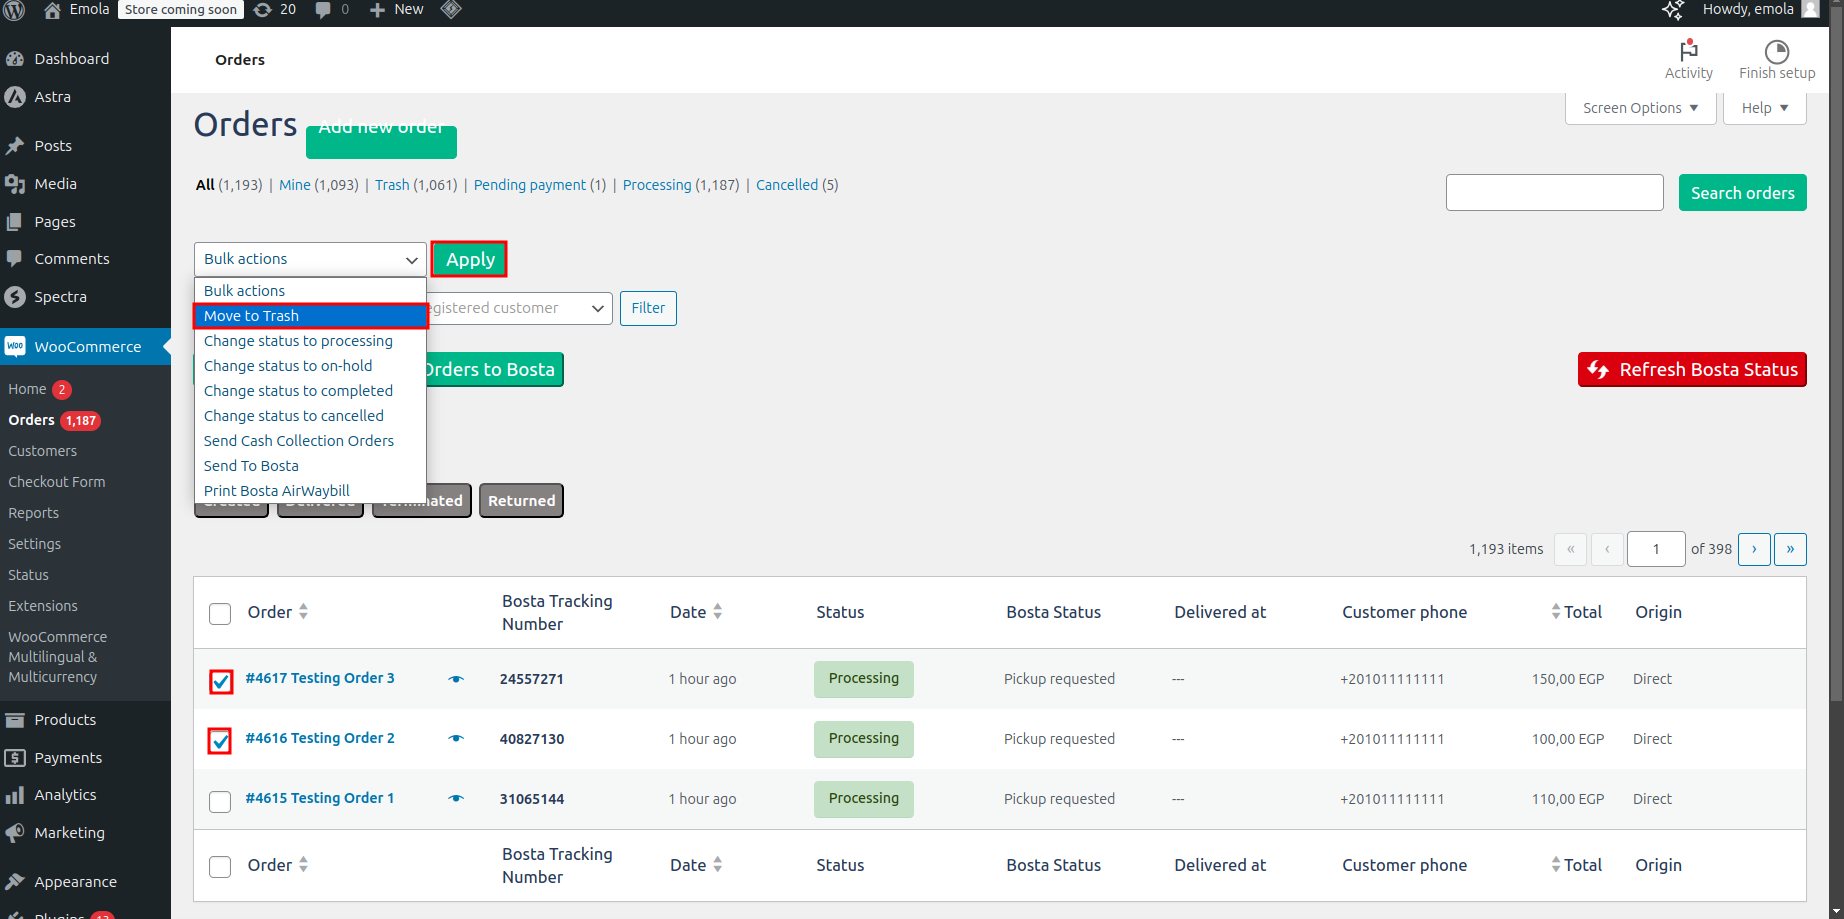Click the order search text field
Screen dimensions: 1844x919
(x=1554, y=193)
